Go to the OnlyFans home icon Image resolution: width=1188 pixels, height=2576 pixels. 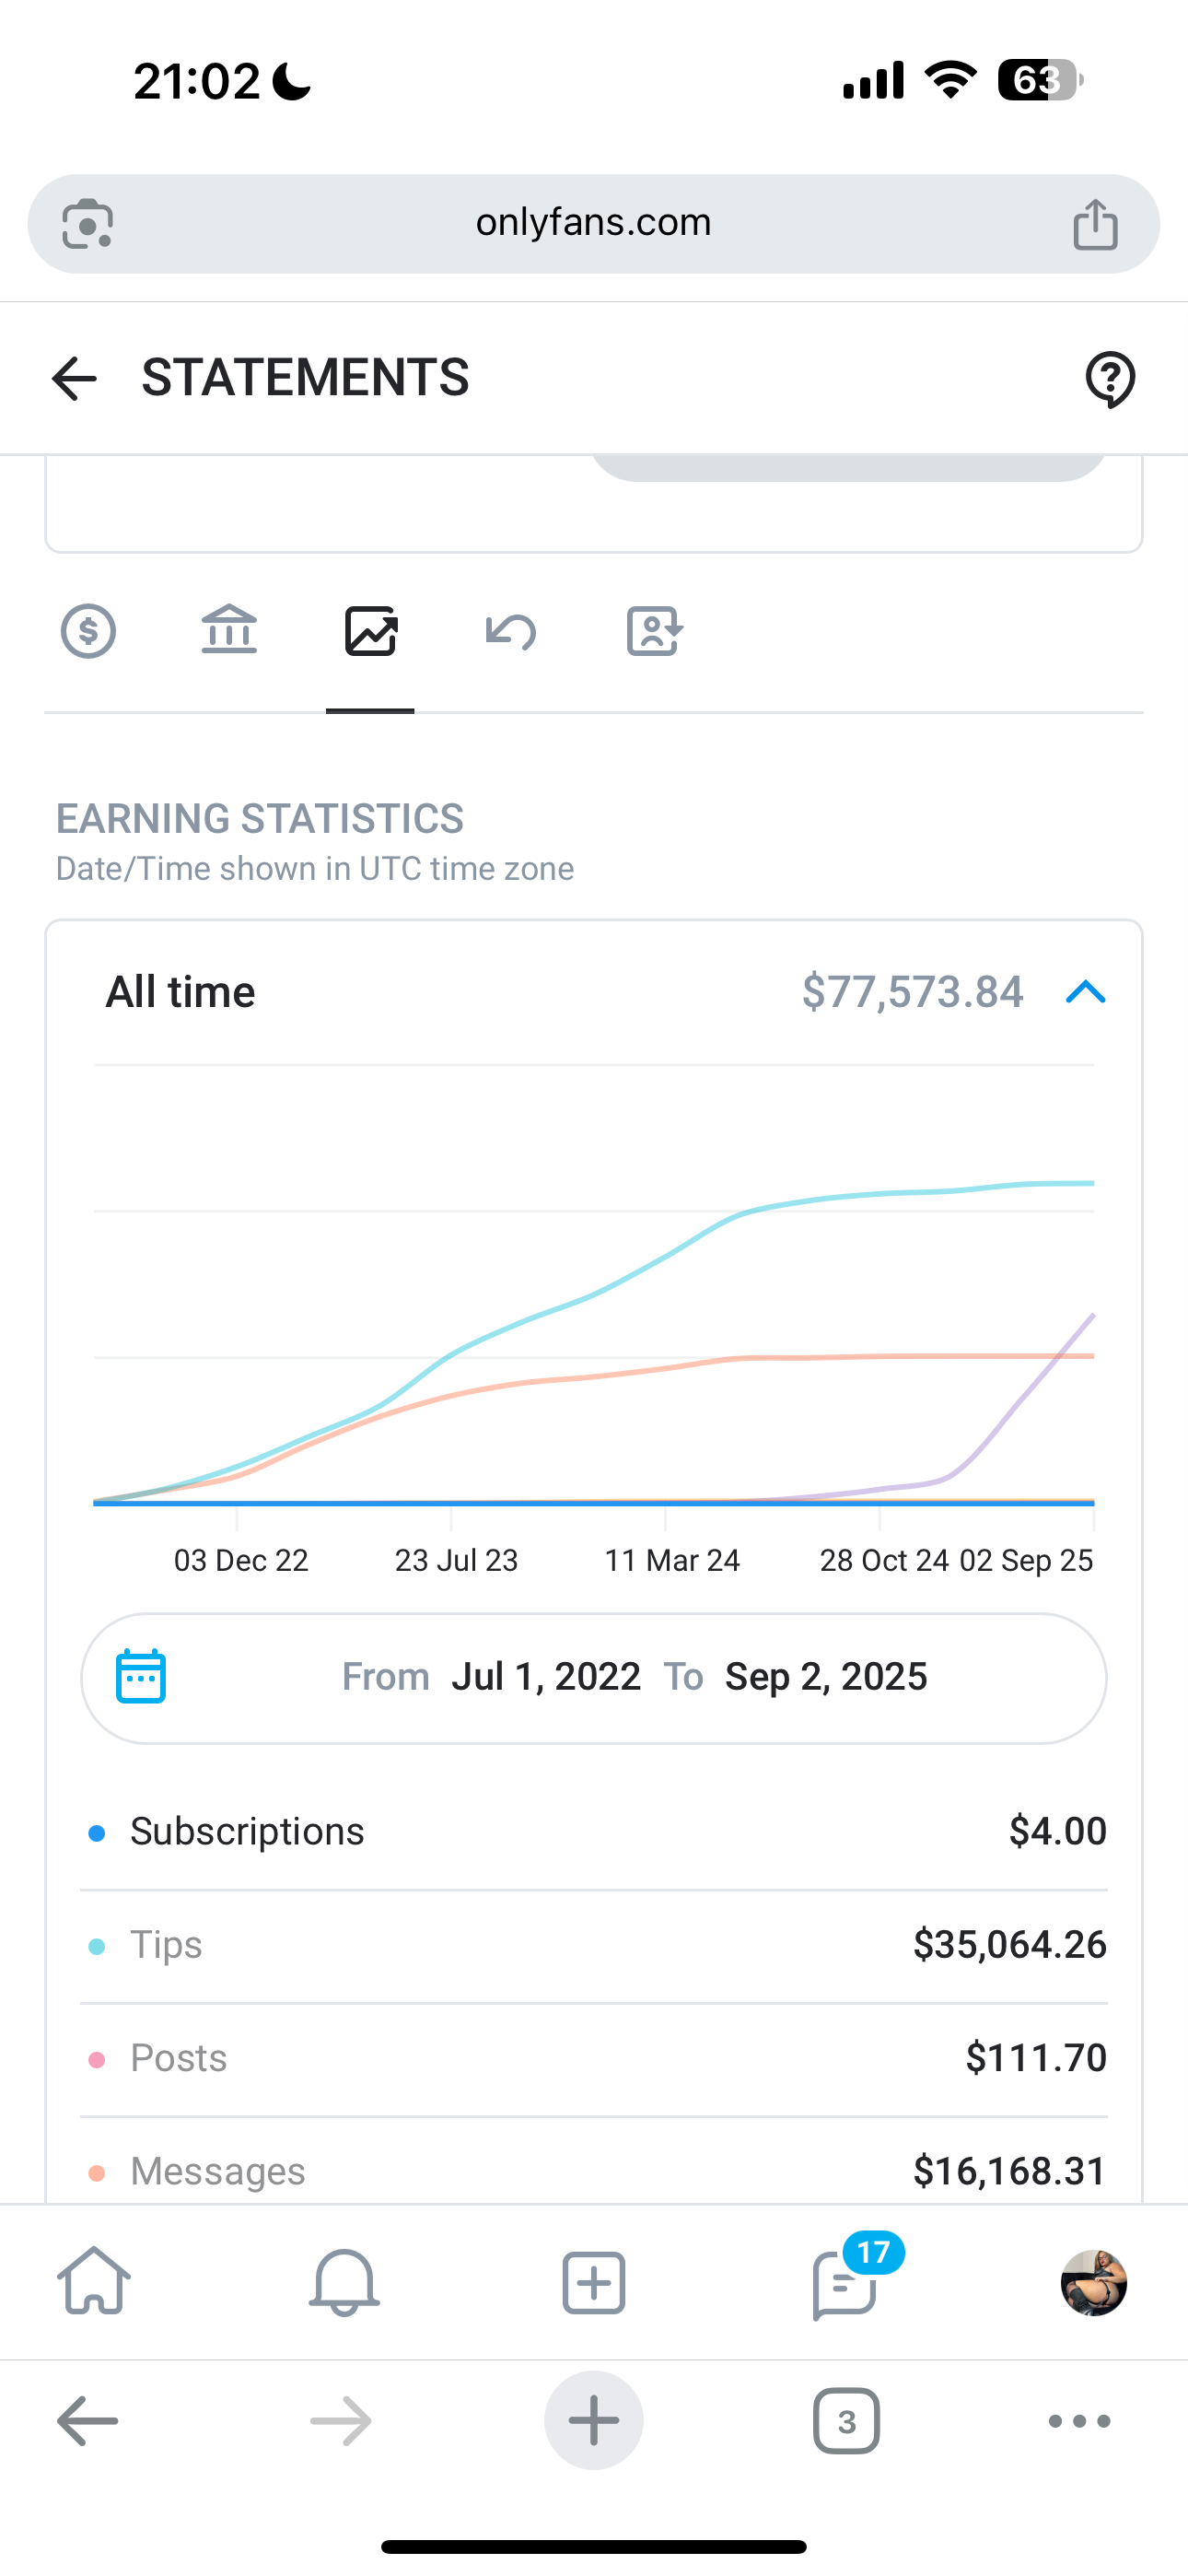pyautogui.click(x=94, y=2283)
